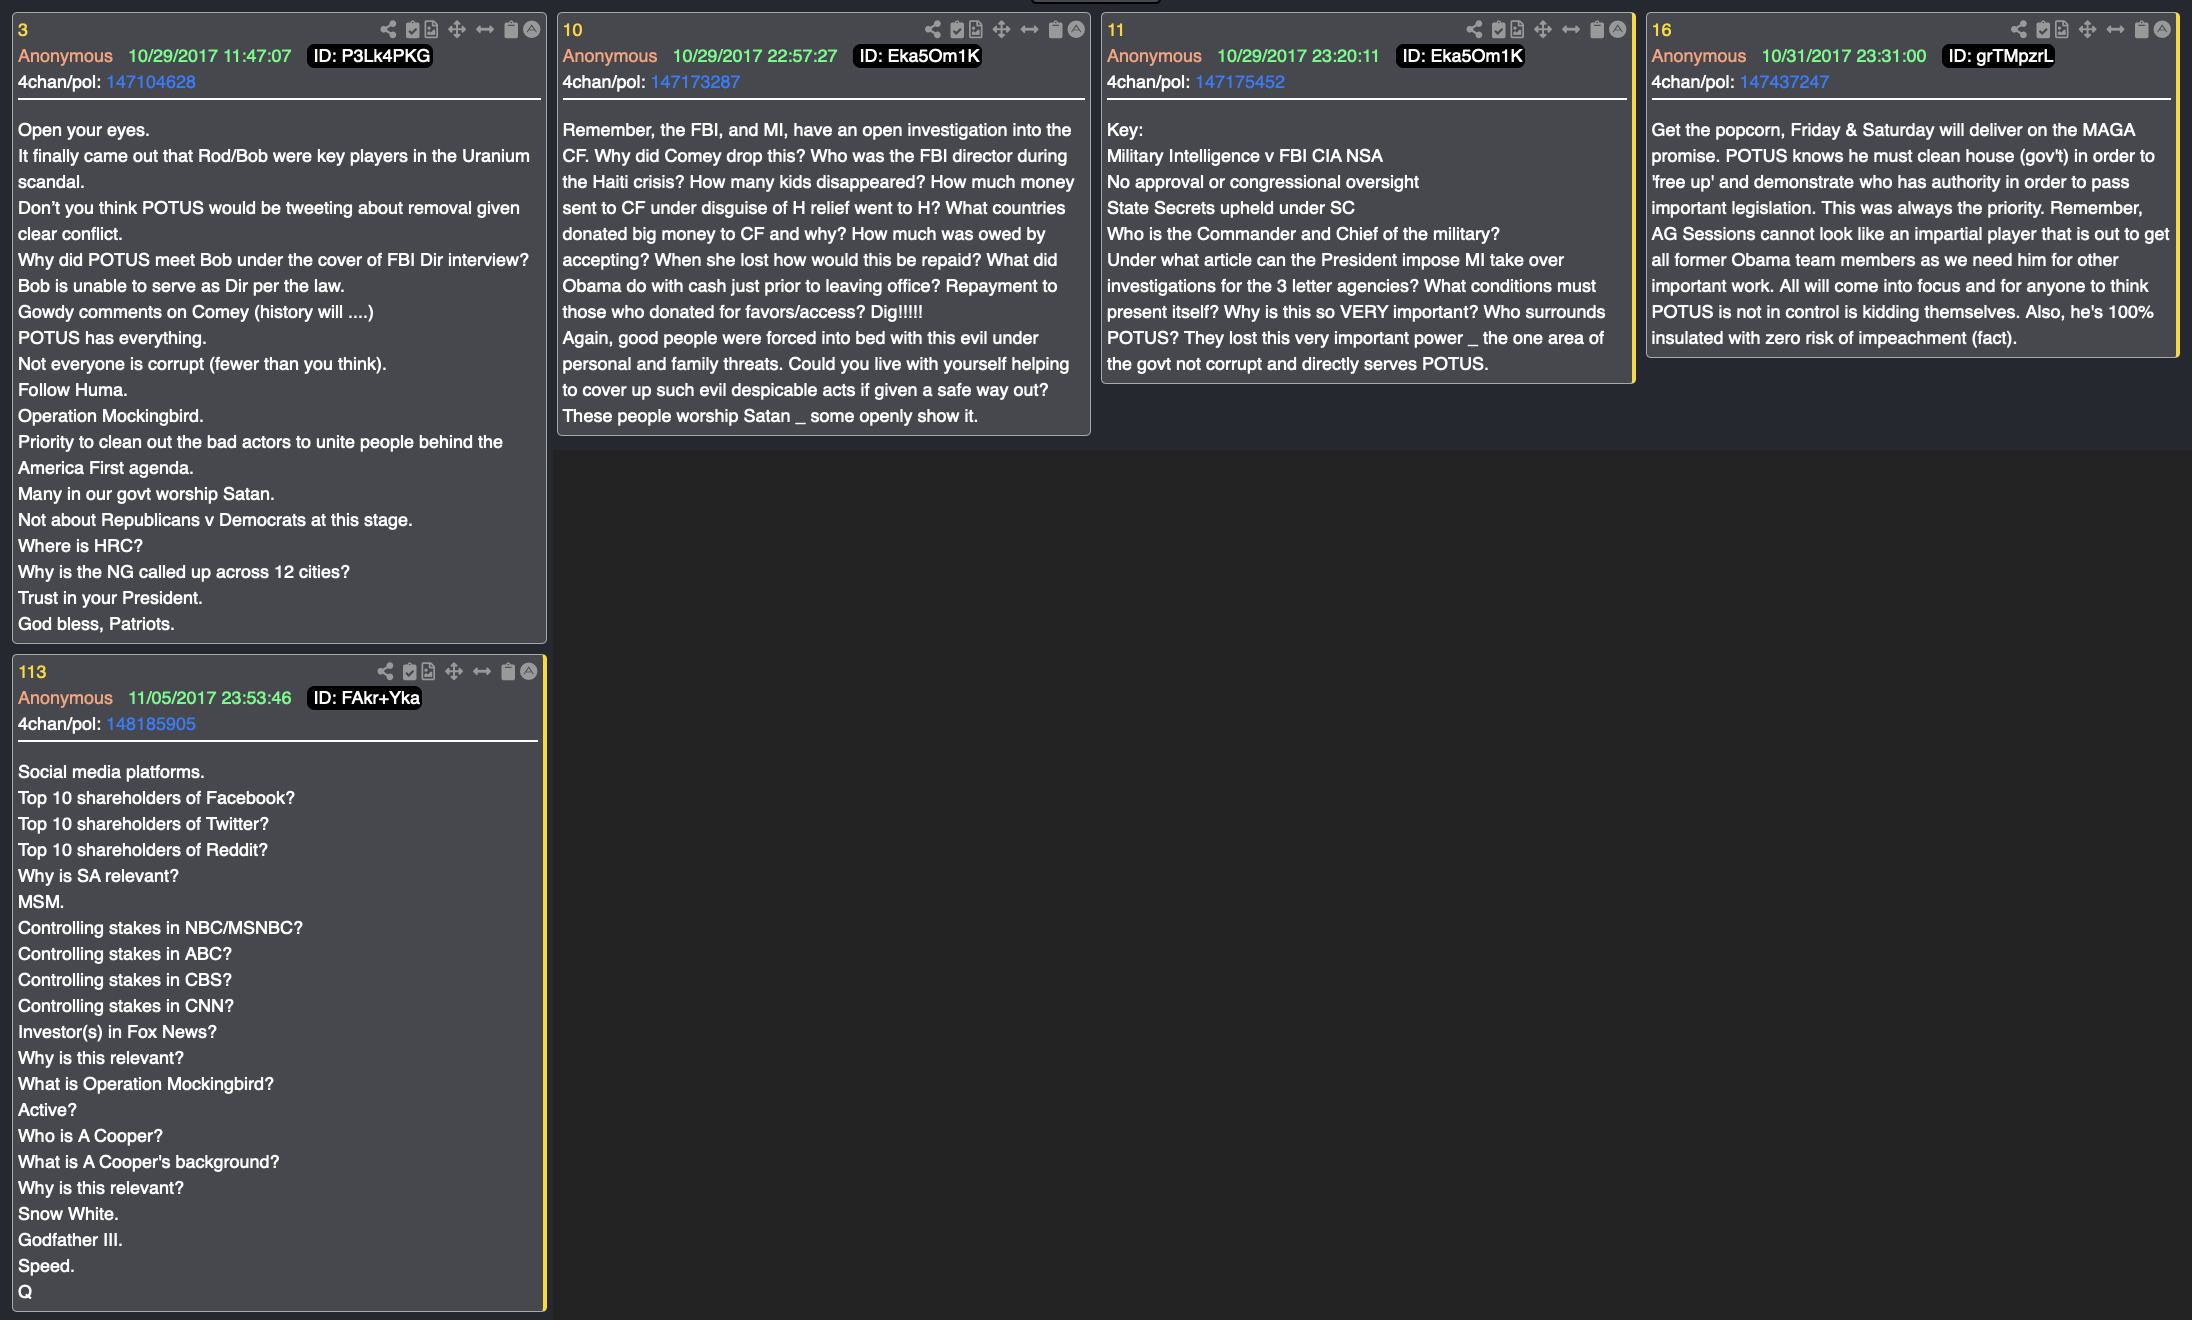Image resolution: width=2192 pixels, height=1320 pixels.
Task: Click the ID: Eka5Om1K badge on post 11
Action: [x=1462, y=56]
